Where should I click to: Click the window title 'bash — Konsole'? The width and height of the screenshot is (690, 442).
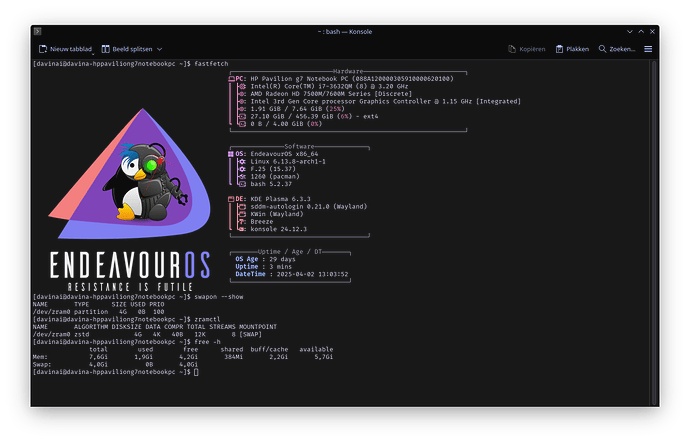345,30
